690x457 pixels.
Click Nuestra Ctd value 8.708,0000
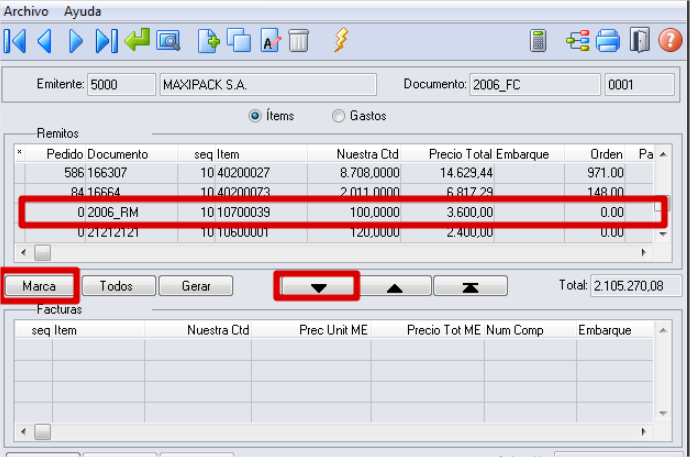pyautogui.click(x=369, y=172)
